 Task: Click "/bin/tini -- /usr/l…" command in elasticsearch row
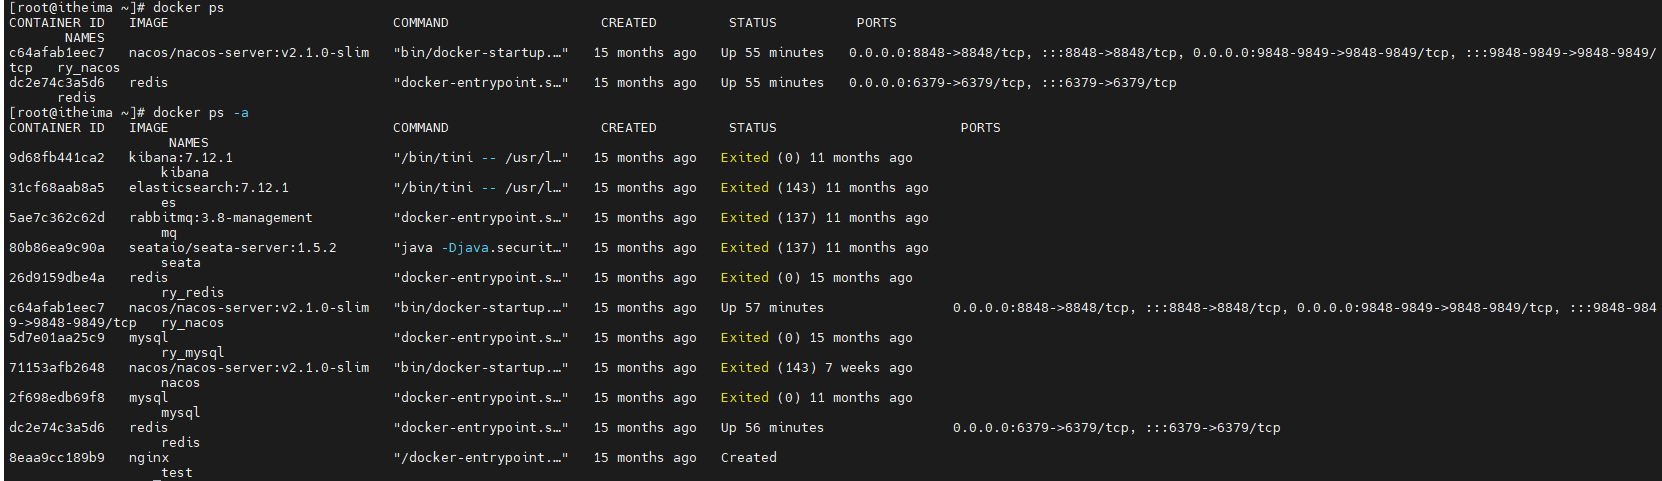pyautogui.click(x=481, y=188)
